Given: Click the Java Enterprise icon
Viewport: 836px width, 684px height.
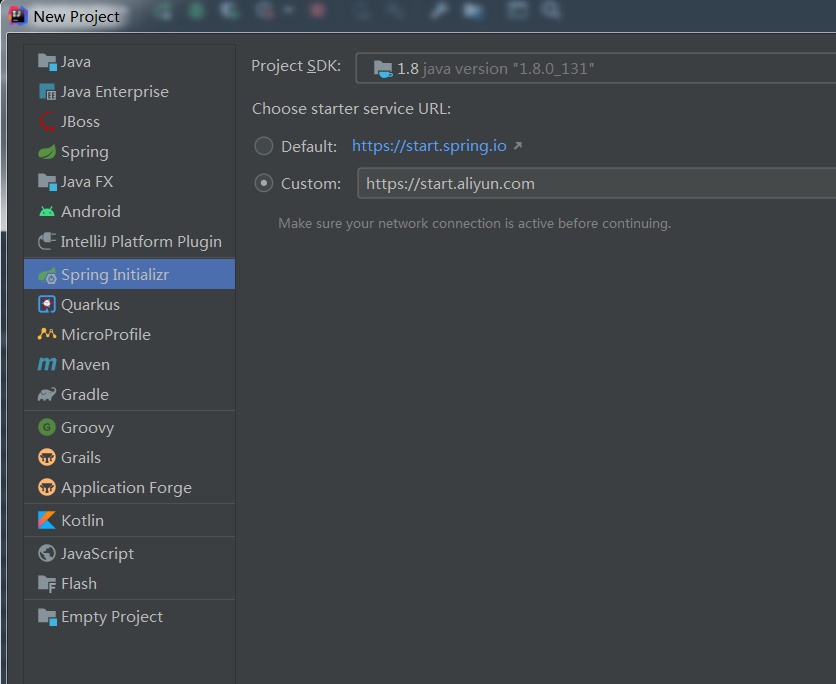Looking at the screenshot, I should [x=47, y=92].
